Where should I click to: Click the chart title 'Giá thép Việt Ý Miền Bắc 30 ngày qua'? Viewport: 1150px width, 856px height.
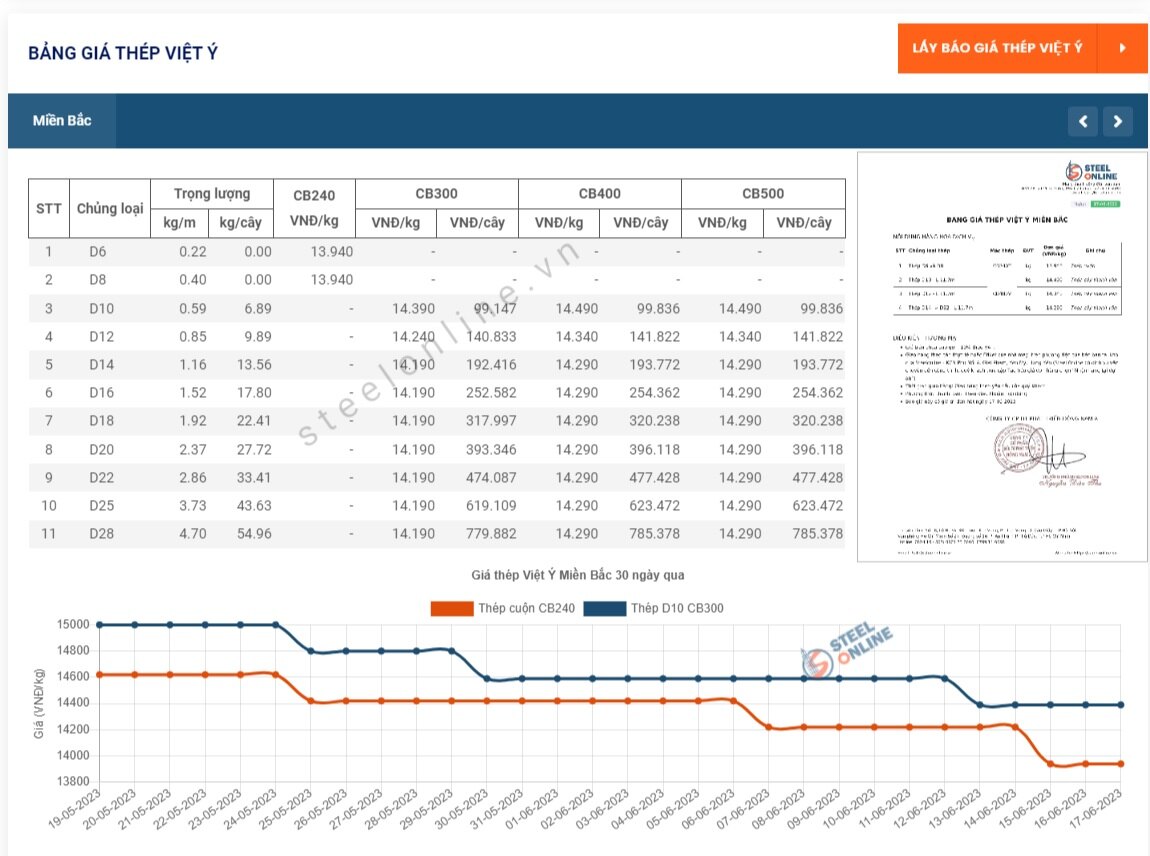pyautogui.click(x=578, y=575)
